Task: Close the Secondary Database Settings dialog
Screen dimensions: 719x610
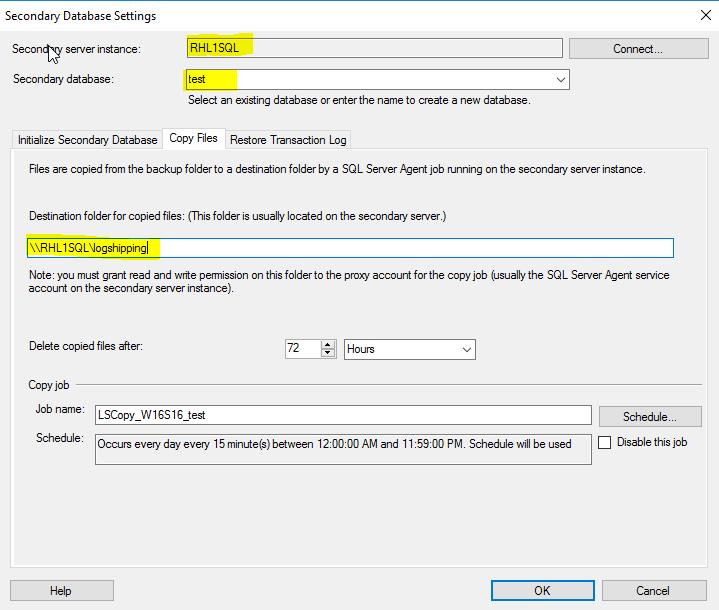Action: point(706,15)
